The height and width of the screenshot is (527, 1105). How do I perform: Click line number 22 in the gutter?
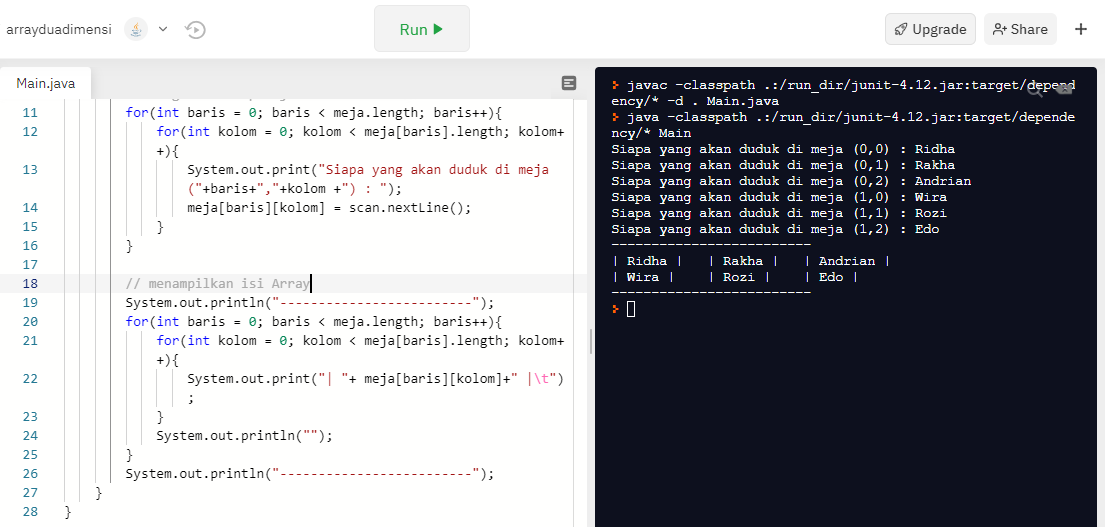pyautogui.click(x=30, y=379)
